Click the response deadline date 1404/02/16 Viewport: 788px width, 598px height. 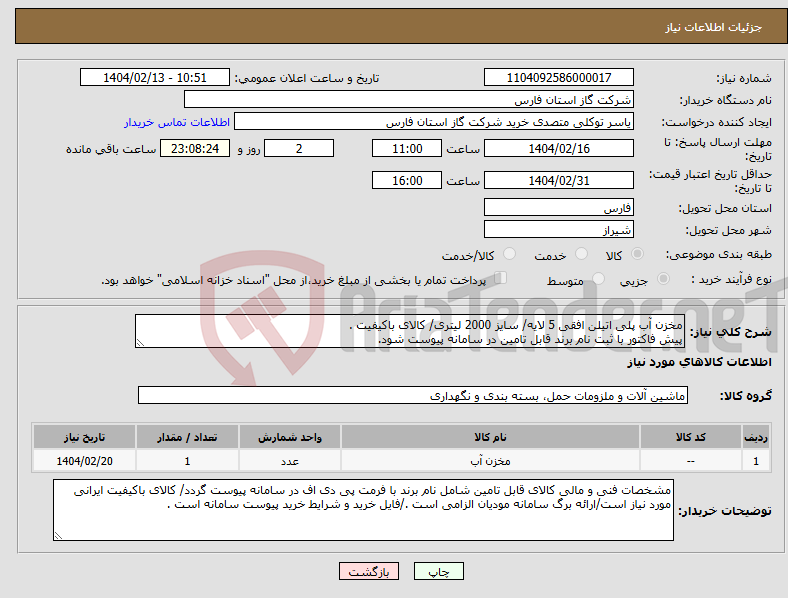pyautogui.click(x=559, y=148)
